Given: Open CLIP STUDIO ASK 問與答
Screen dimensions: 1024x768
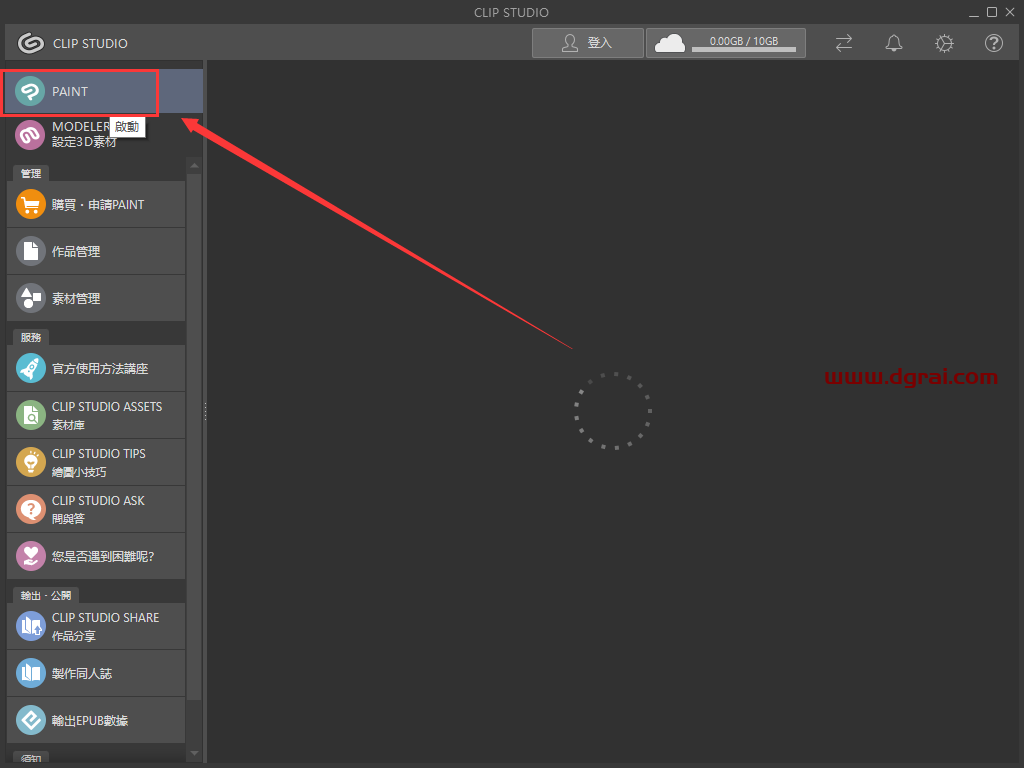Looking at the screenshot, I should pyautogui.click(x=96, y=509).
